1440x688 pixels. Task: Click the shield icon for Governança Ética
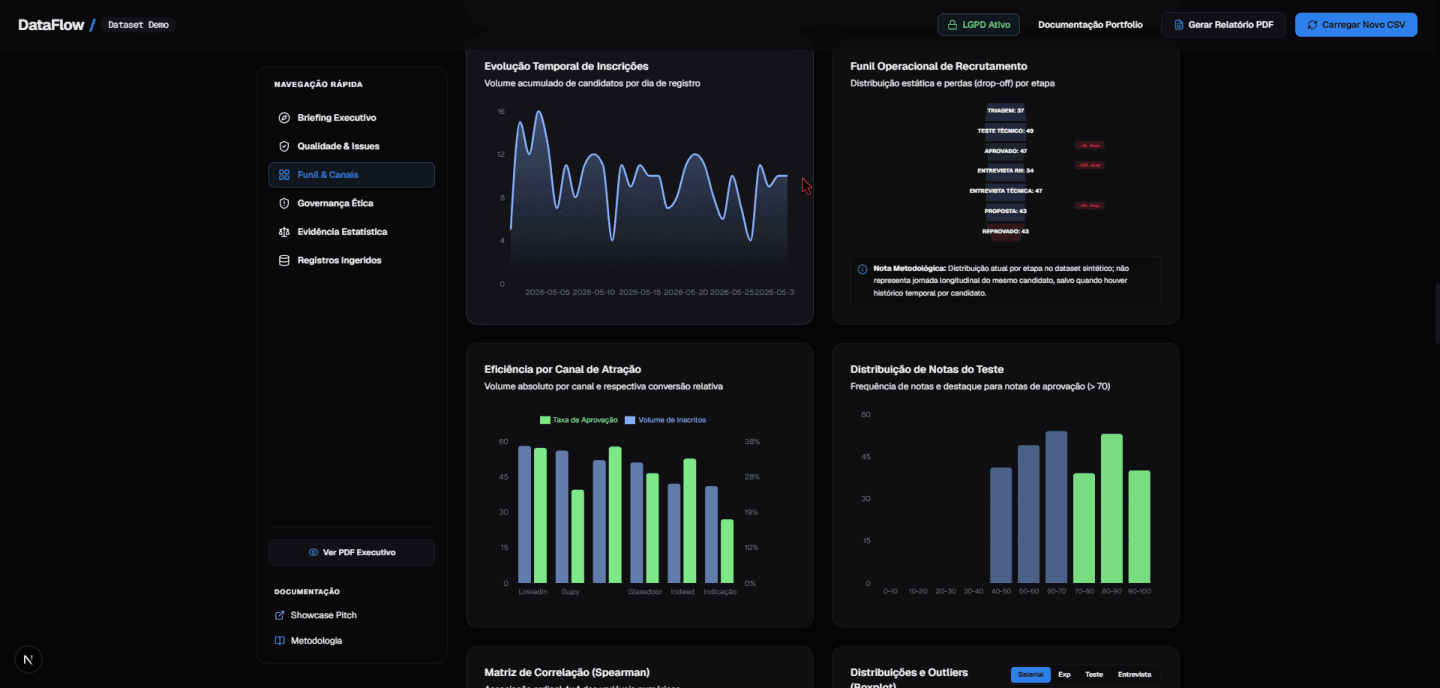284,203
